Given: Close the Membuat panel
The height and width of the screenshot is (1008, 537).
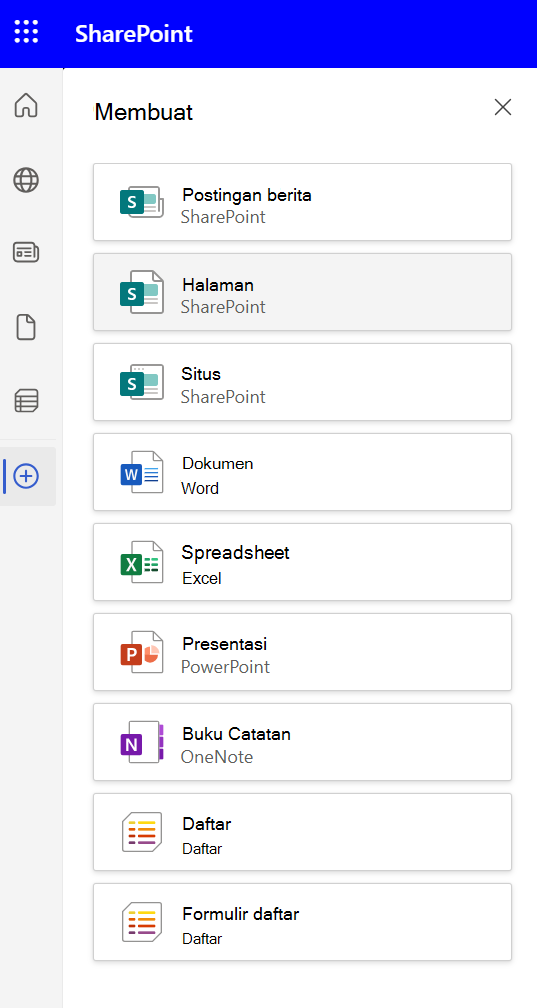Looking at the screenshot, I should 503,107.
